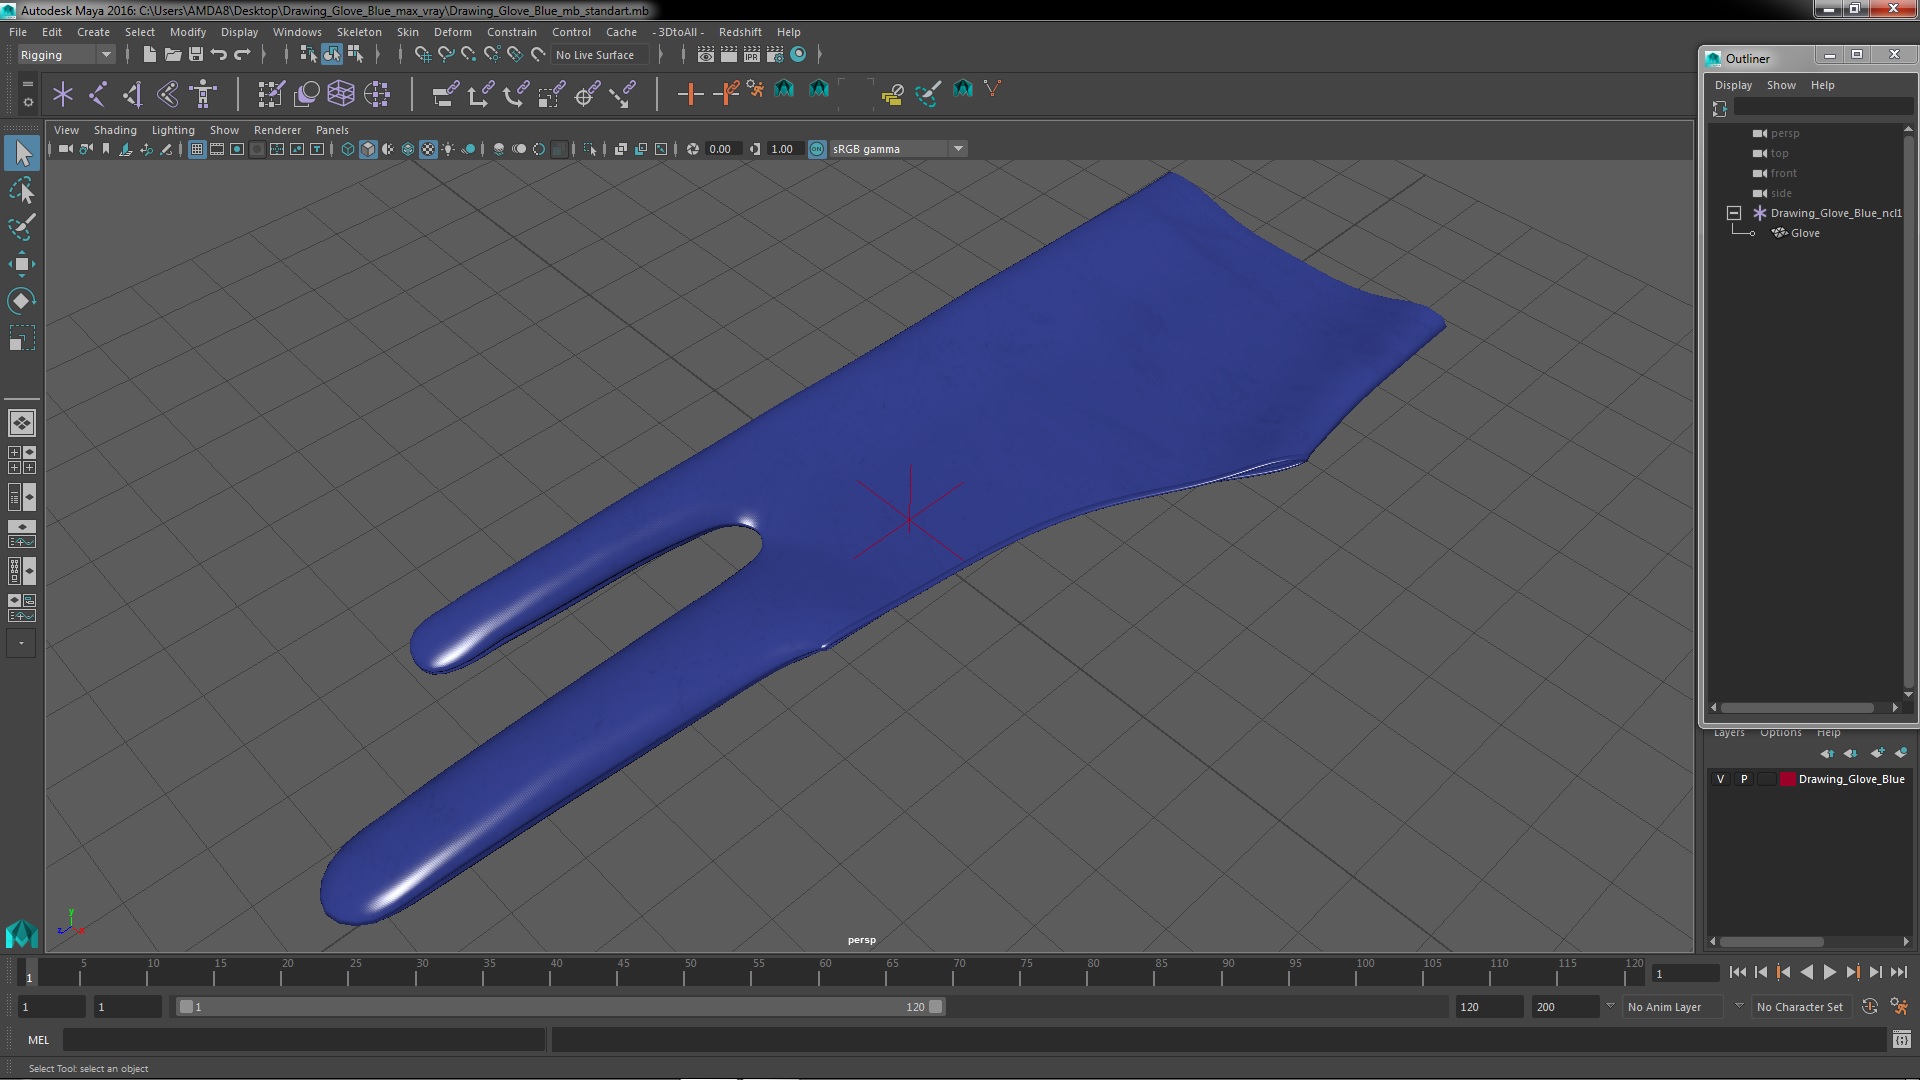Step forward to the next key
This screenshot has height=1080, width=1920.
click(x=1852, y=972)
